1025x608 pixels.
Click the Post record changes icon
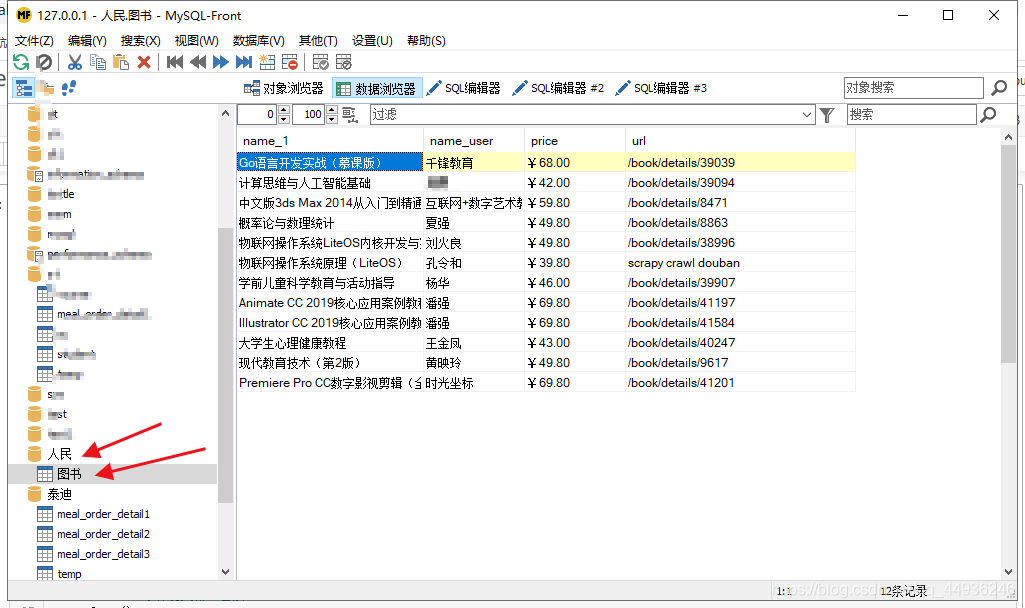tap(320, 62)
